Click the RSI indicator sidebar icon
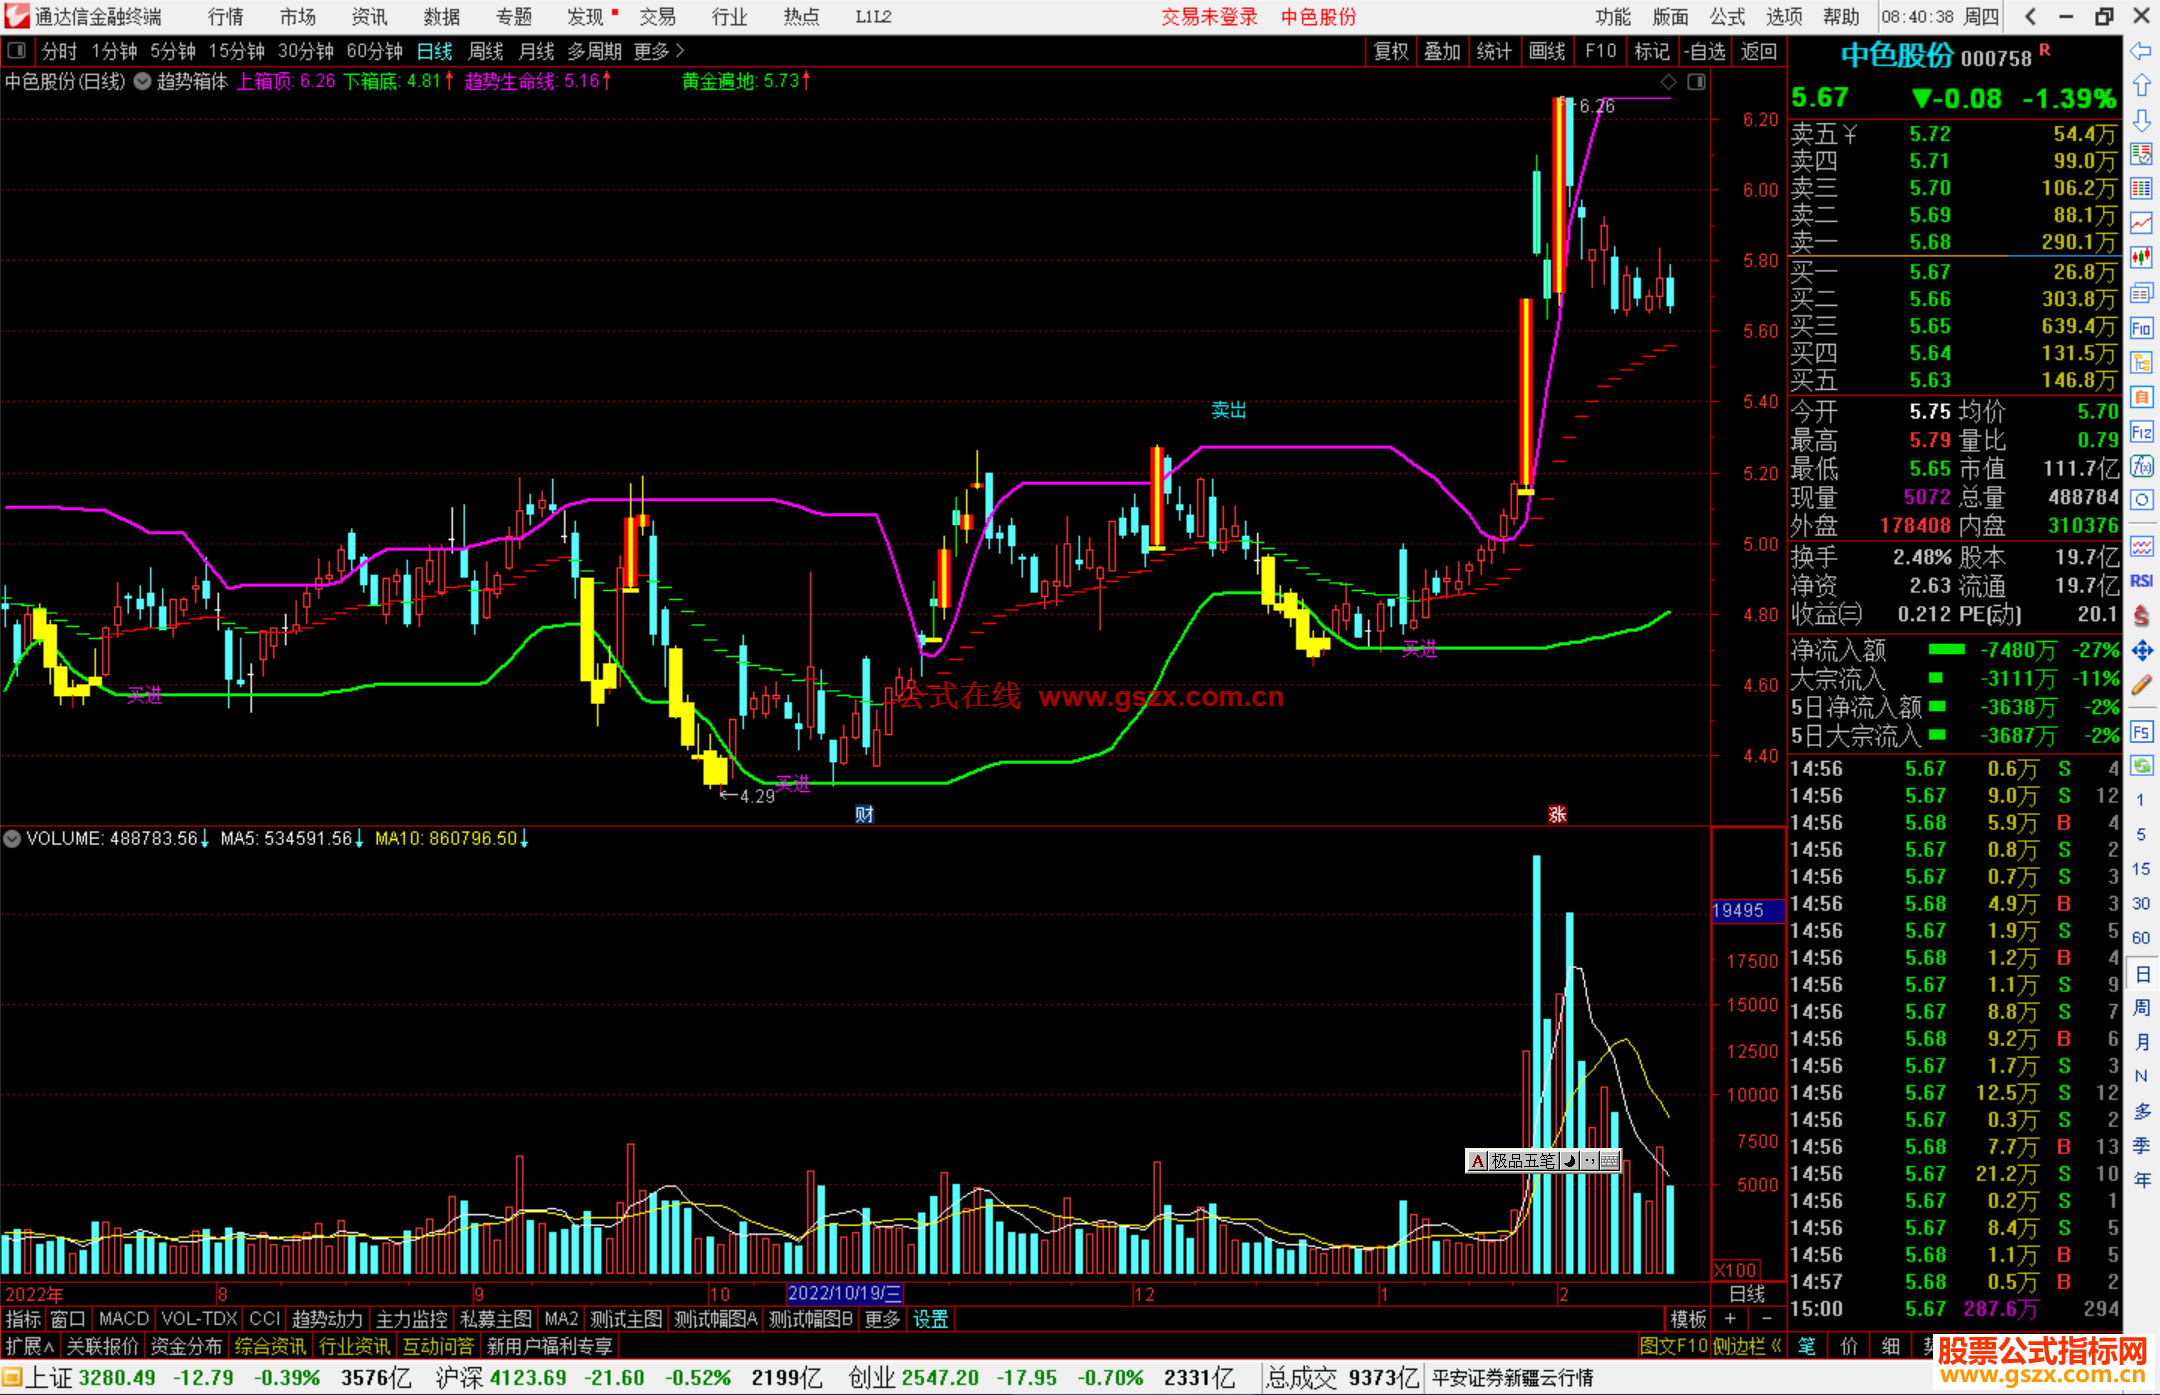The height and width of the screenshot is (1395, 2160). [x=2141, y=581]
